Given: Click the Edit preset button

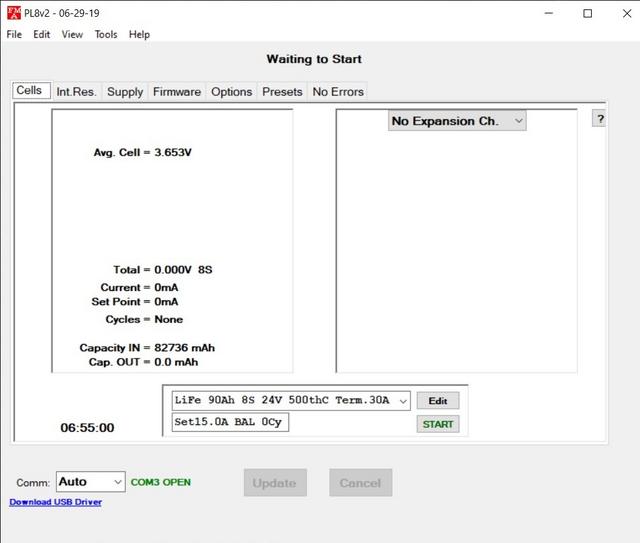Looking at the screenshot, I should click(x=438, y=401).
